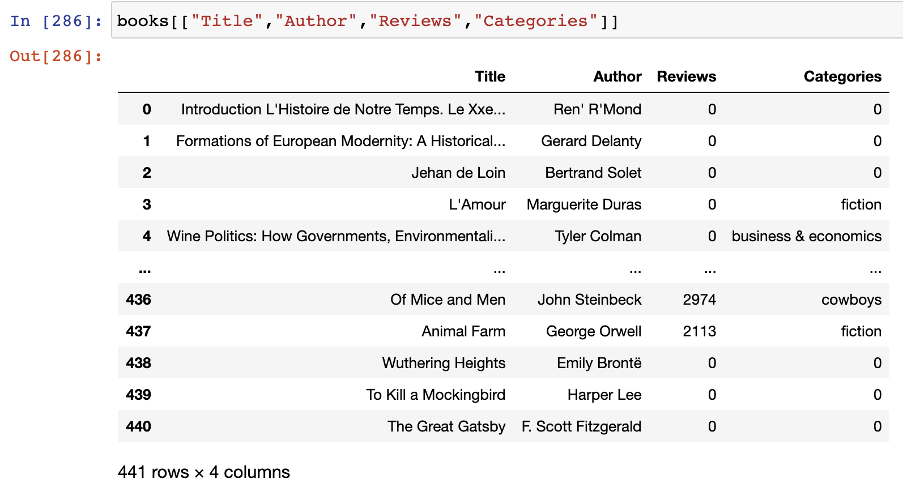Select the row index 0 cell

click(x=147, y=109)
